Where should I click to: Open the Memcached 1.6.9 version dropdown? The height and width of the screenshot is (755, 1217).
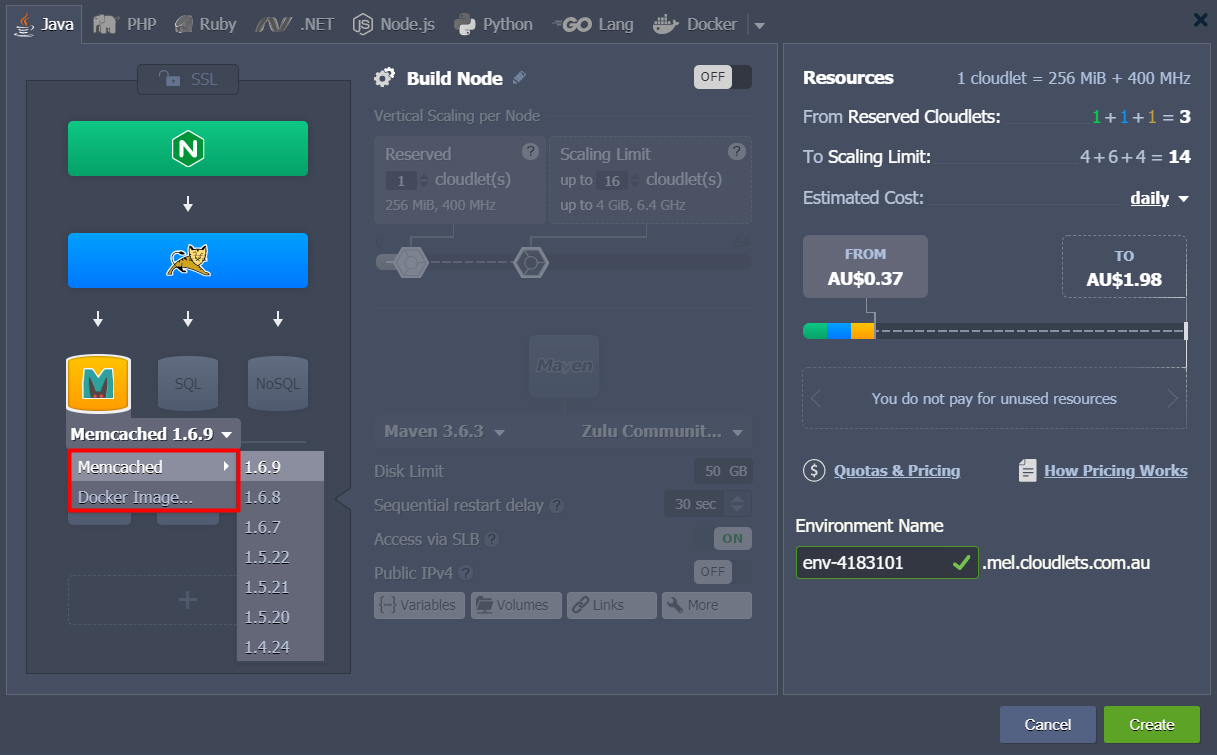point(153,434)
